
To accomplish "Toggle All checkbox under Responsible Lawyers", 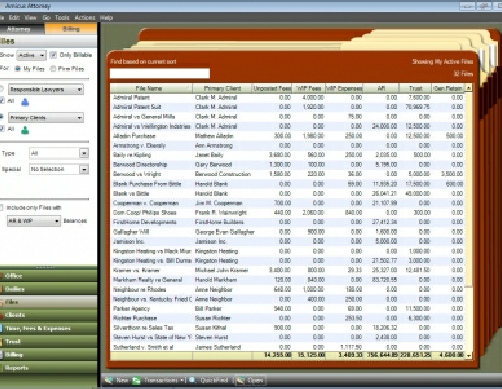I will click(2, 101).
